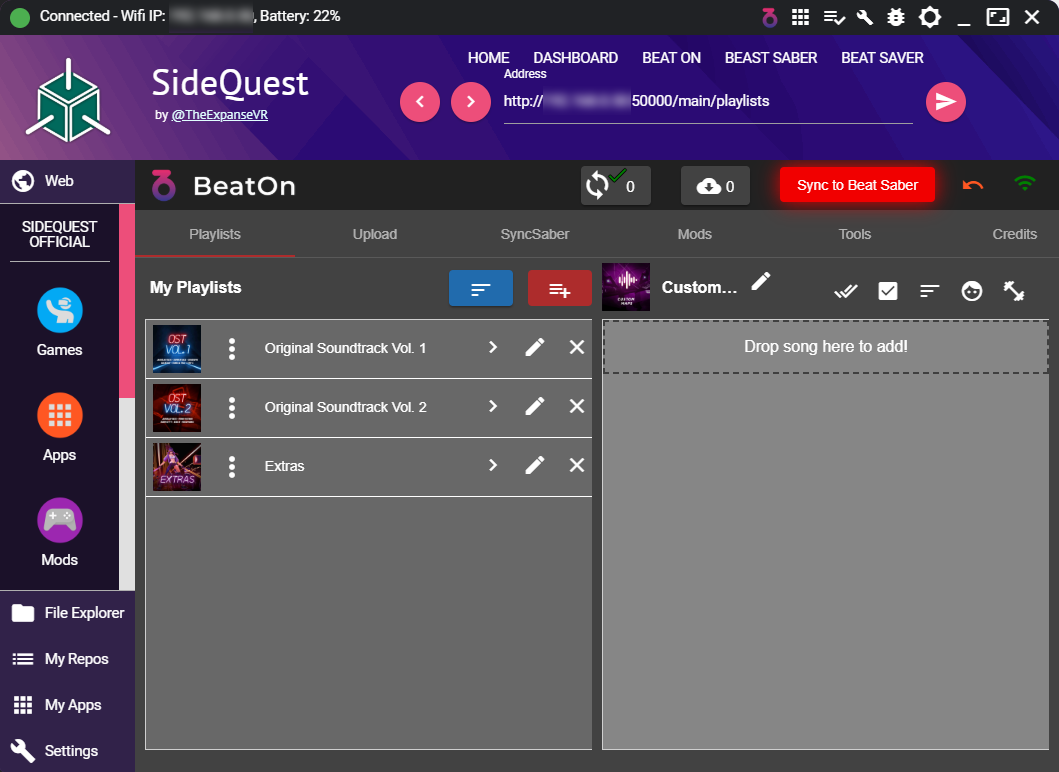Open the cloud downloads counter
The height and width of the screenshot is (772, 1059).
point(715,185)
